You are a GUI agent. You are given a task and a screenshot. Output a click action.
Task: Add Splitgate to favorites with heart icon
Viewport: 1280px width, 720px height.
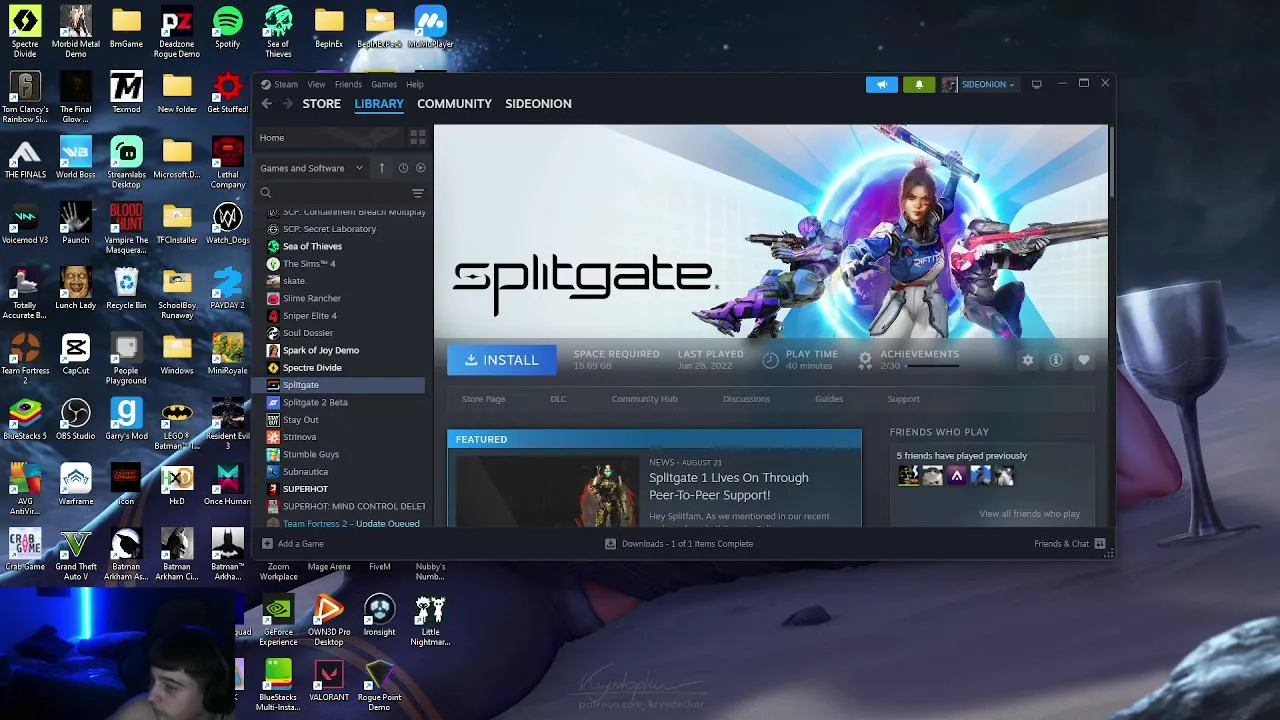pyautogui.click(x=1083, y=360)
